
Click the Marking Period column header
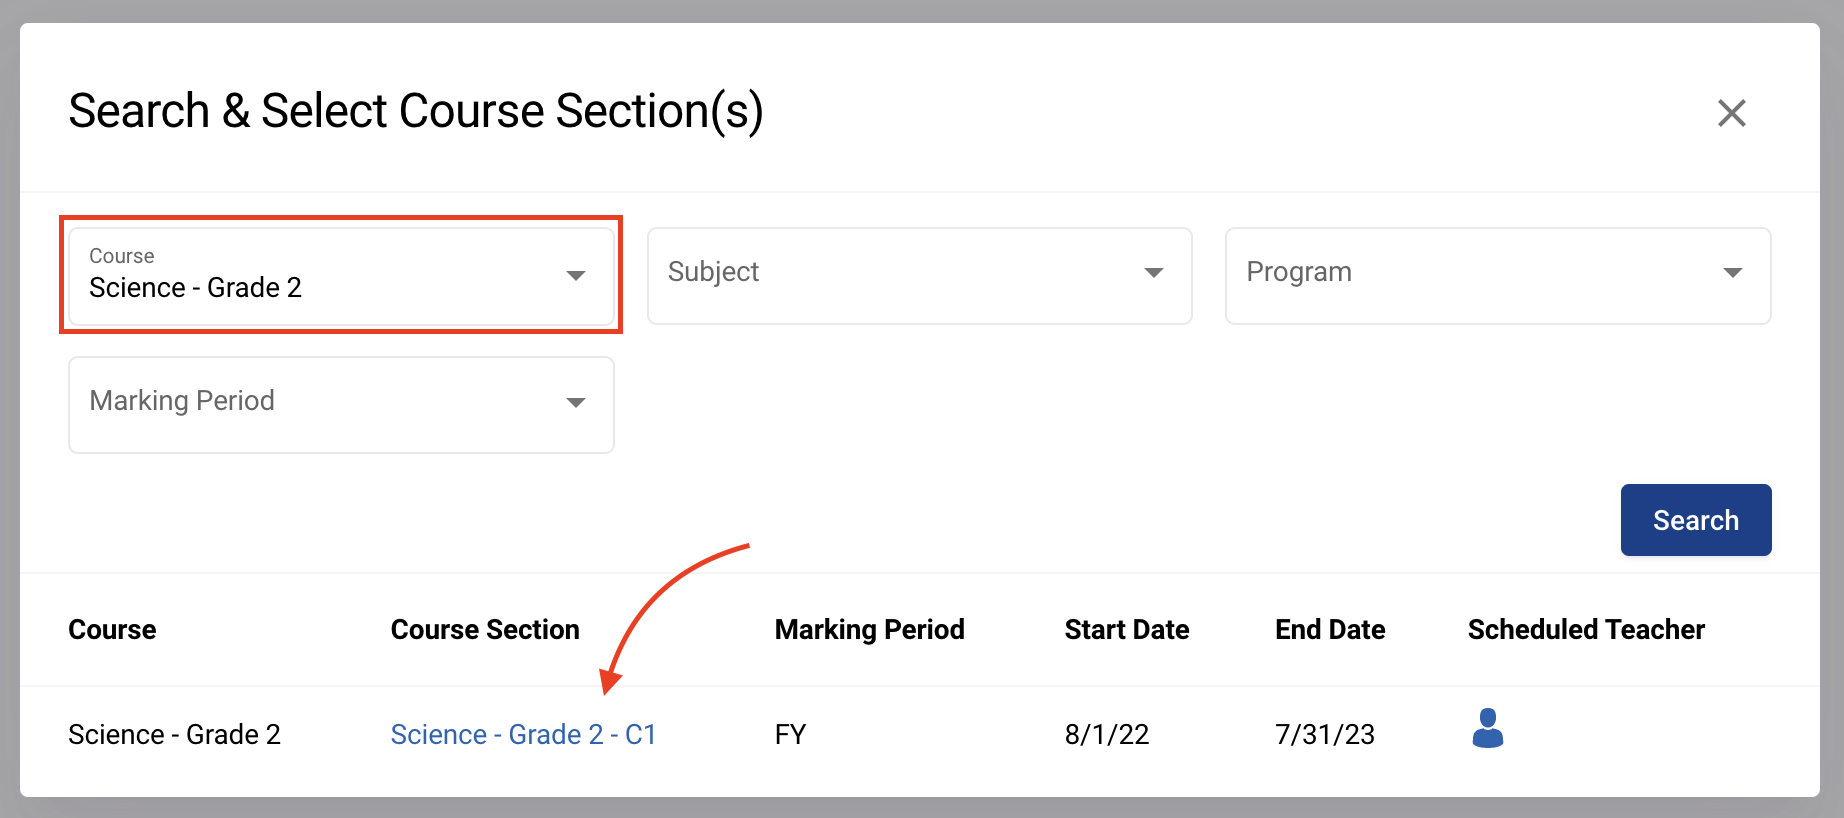click(869, 629)
